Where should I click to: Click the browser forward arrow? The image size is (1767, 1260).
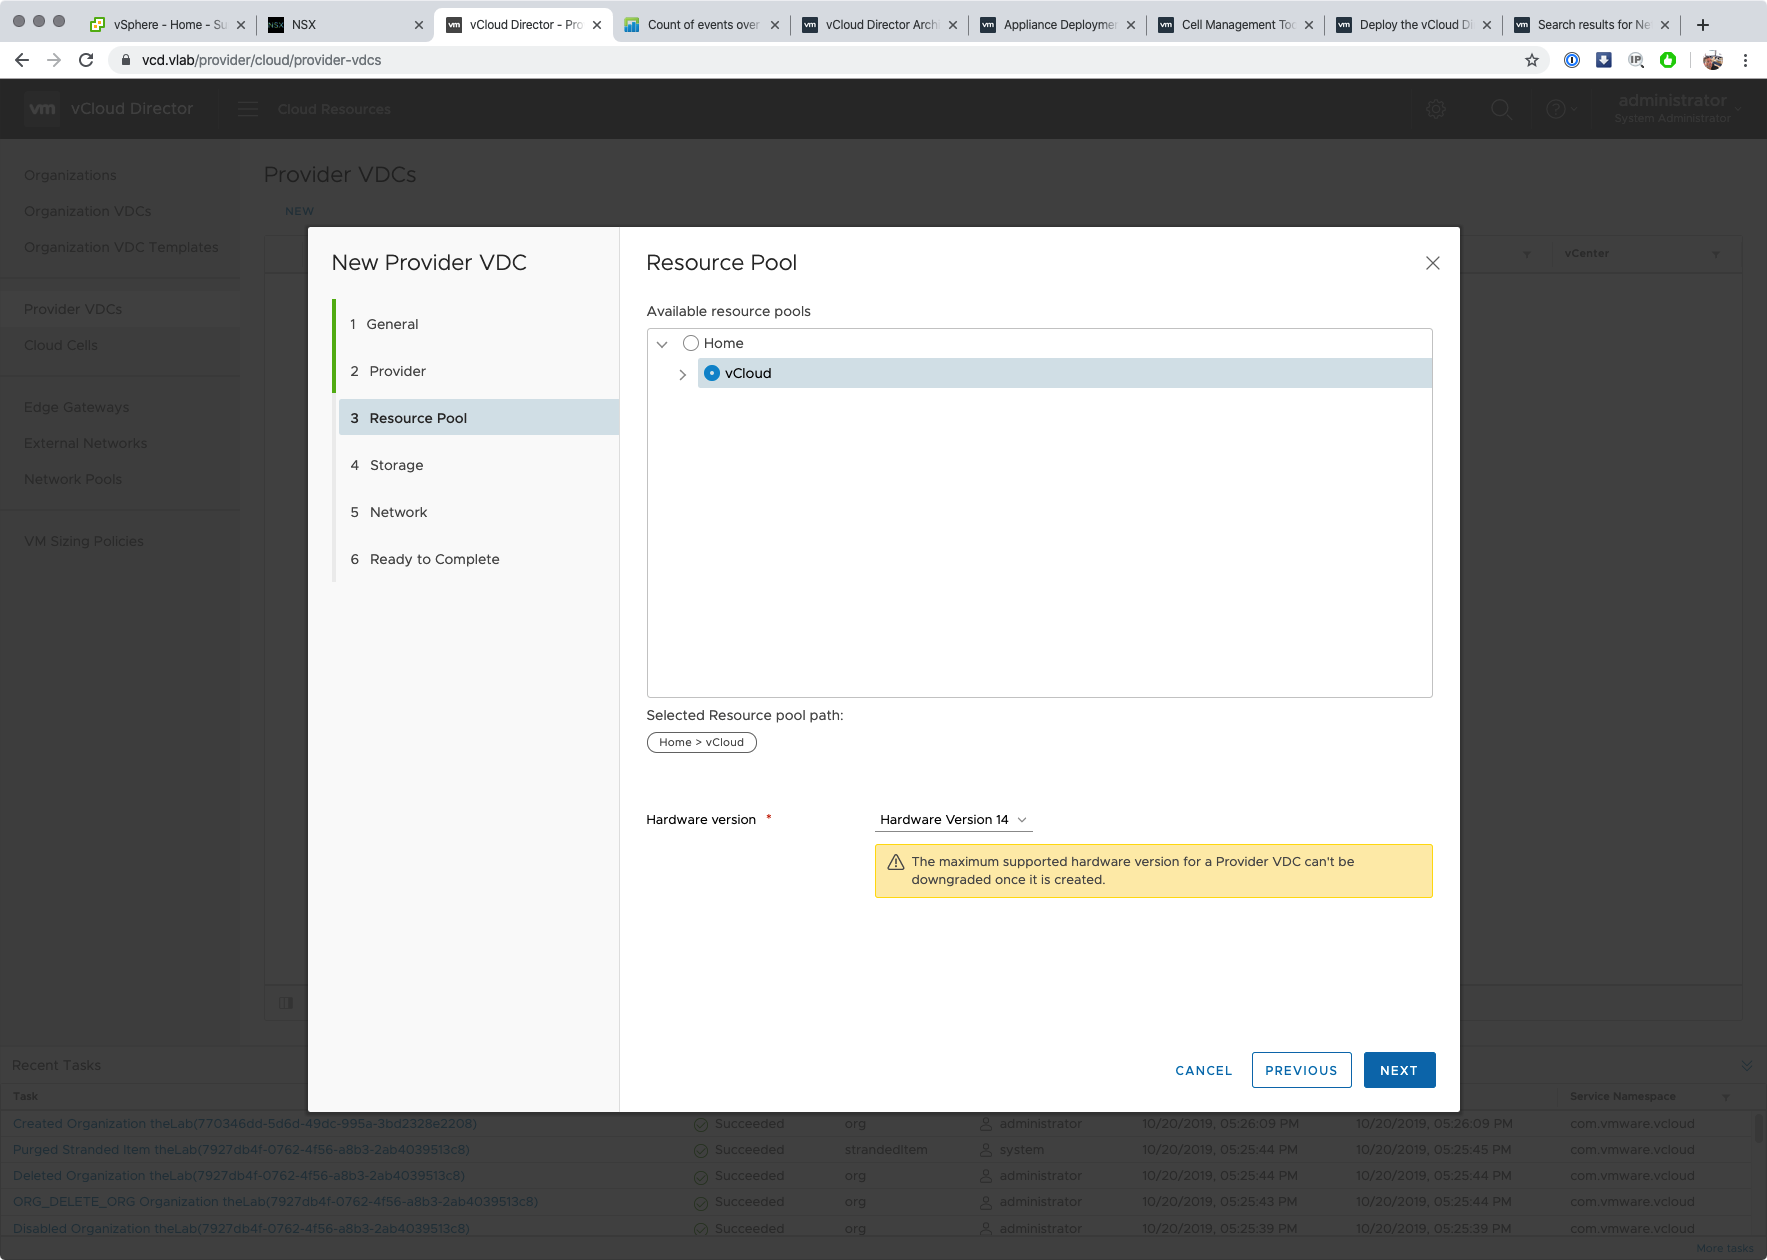click(x=54, y=60)
